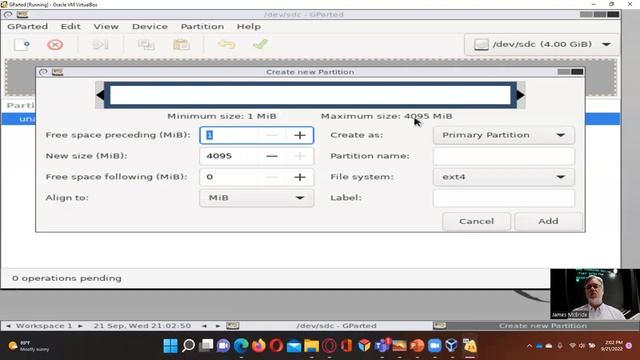Open the View menu
Viewport: 640px width, 360px height.
coord(106,27)
